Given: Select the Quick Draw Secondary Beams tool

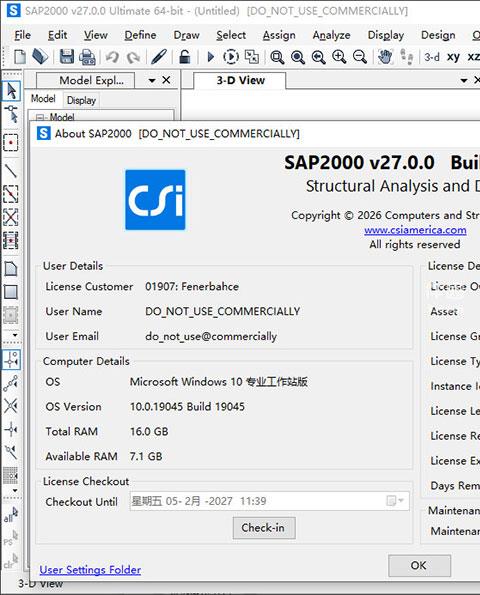Looking at the screenshot, I should click(11, 241).
